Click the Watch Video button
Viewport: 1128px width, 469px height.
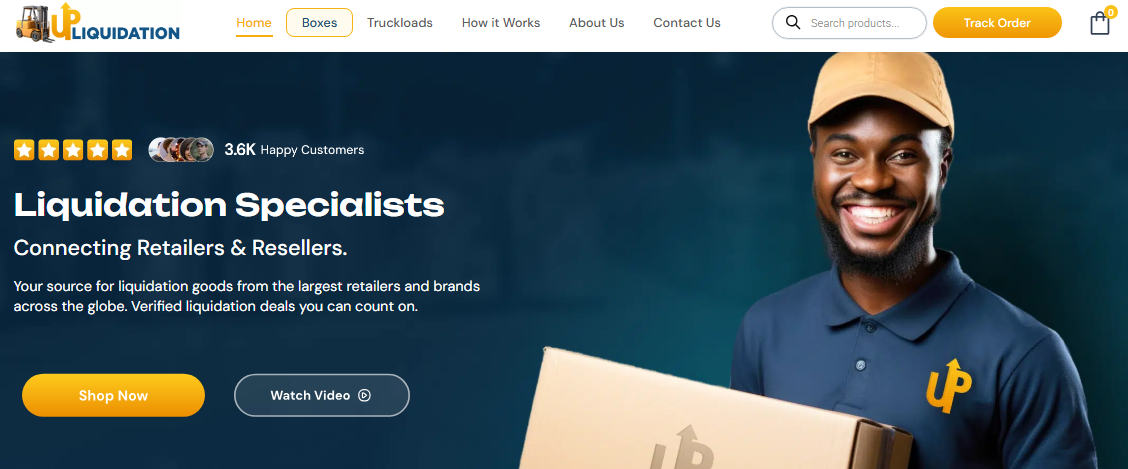tap(322, 395)
